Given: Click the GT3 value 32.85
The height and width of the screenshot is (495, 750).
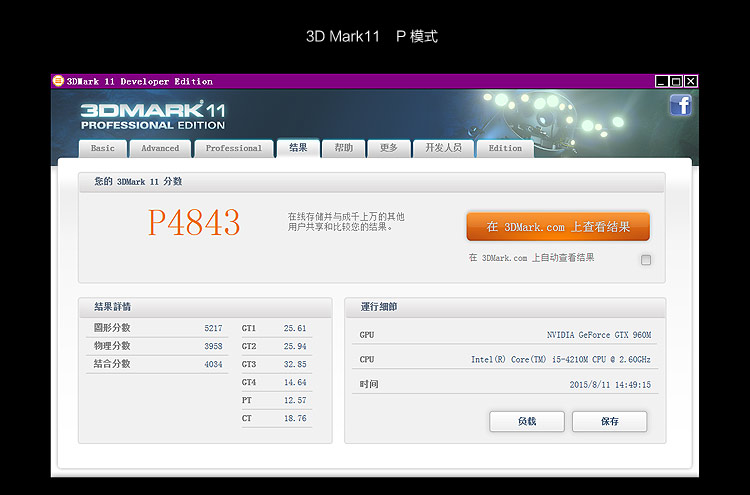Looking at the screenshot, I should pos(295,364).
